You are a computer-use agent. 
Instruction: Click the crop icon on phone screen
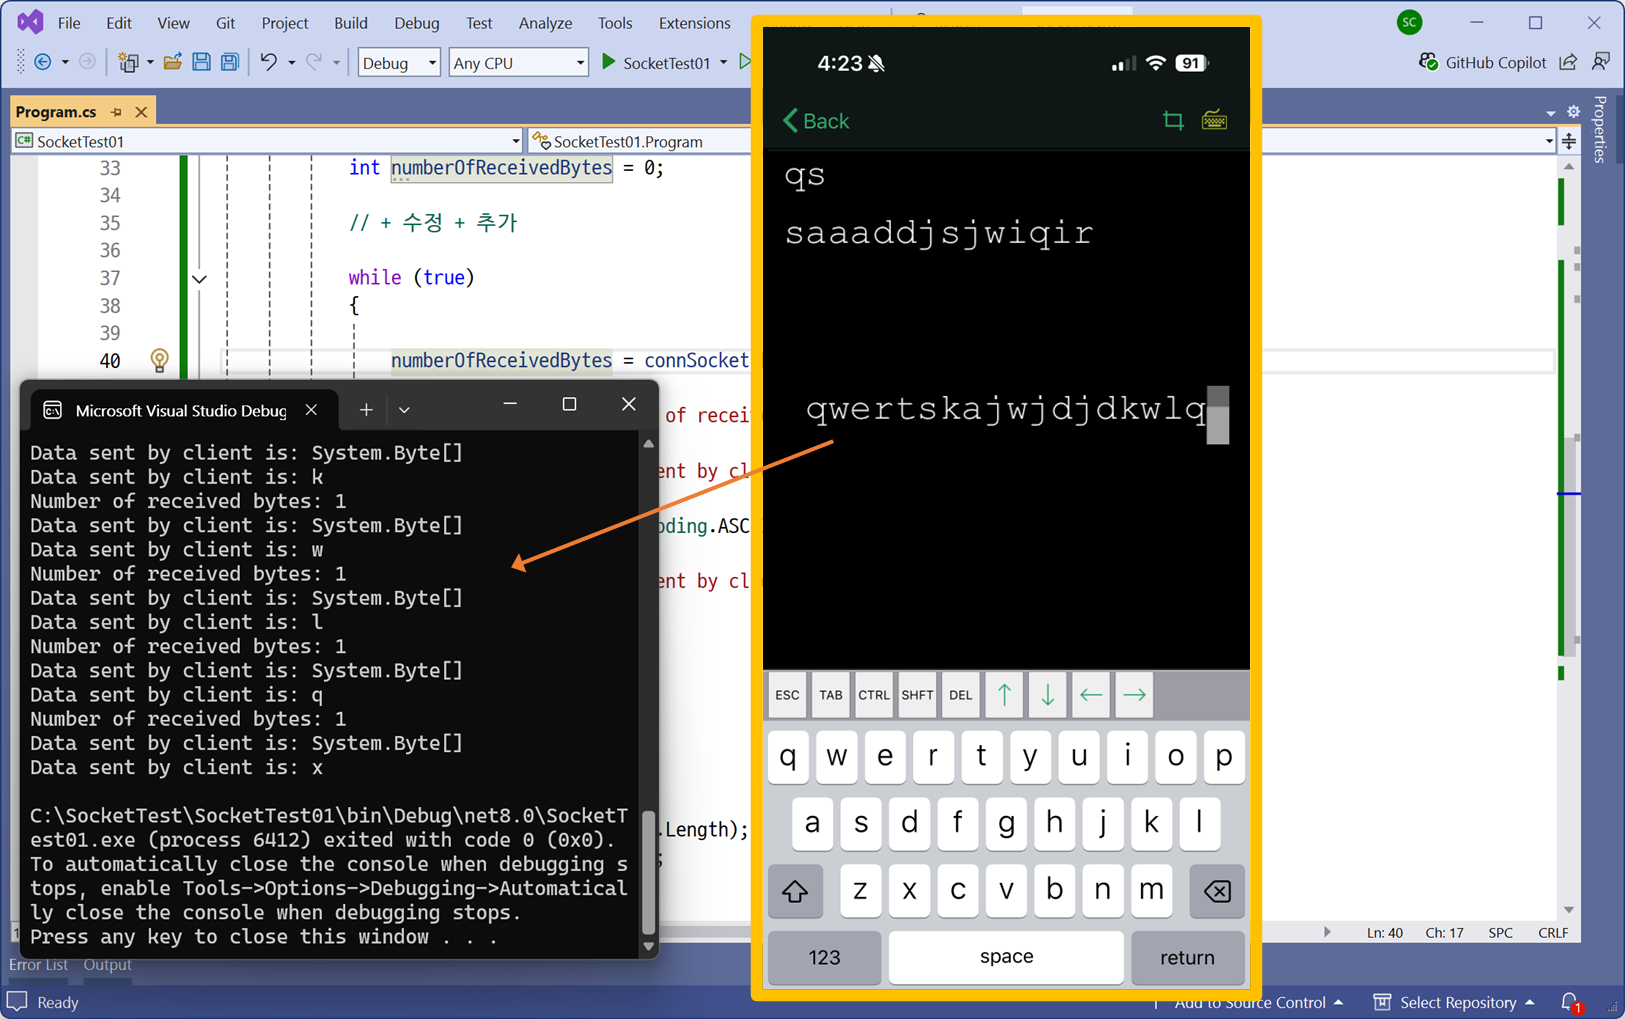tap(1173, 120)
